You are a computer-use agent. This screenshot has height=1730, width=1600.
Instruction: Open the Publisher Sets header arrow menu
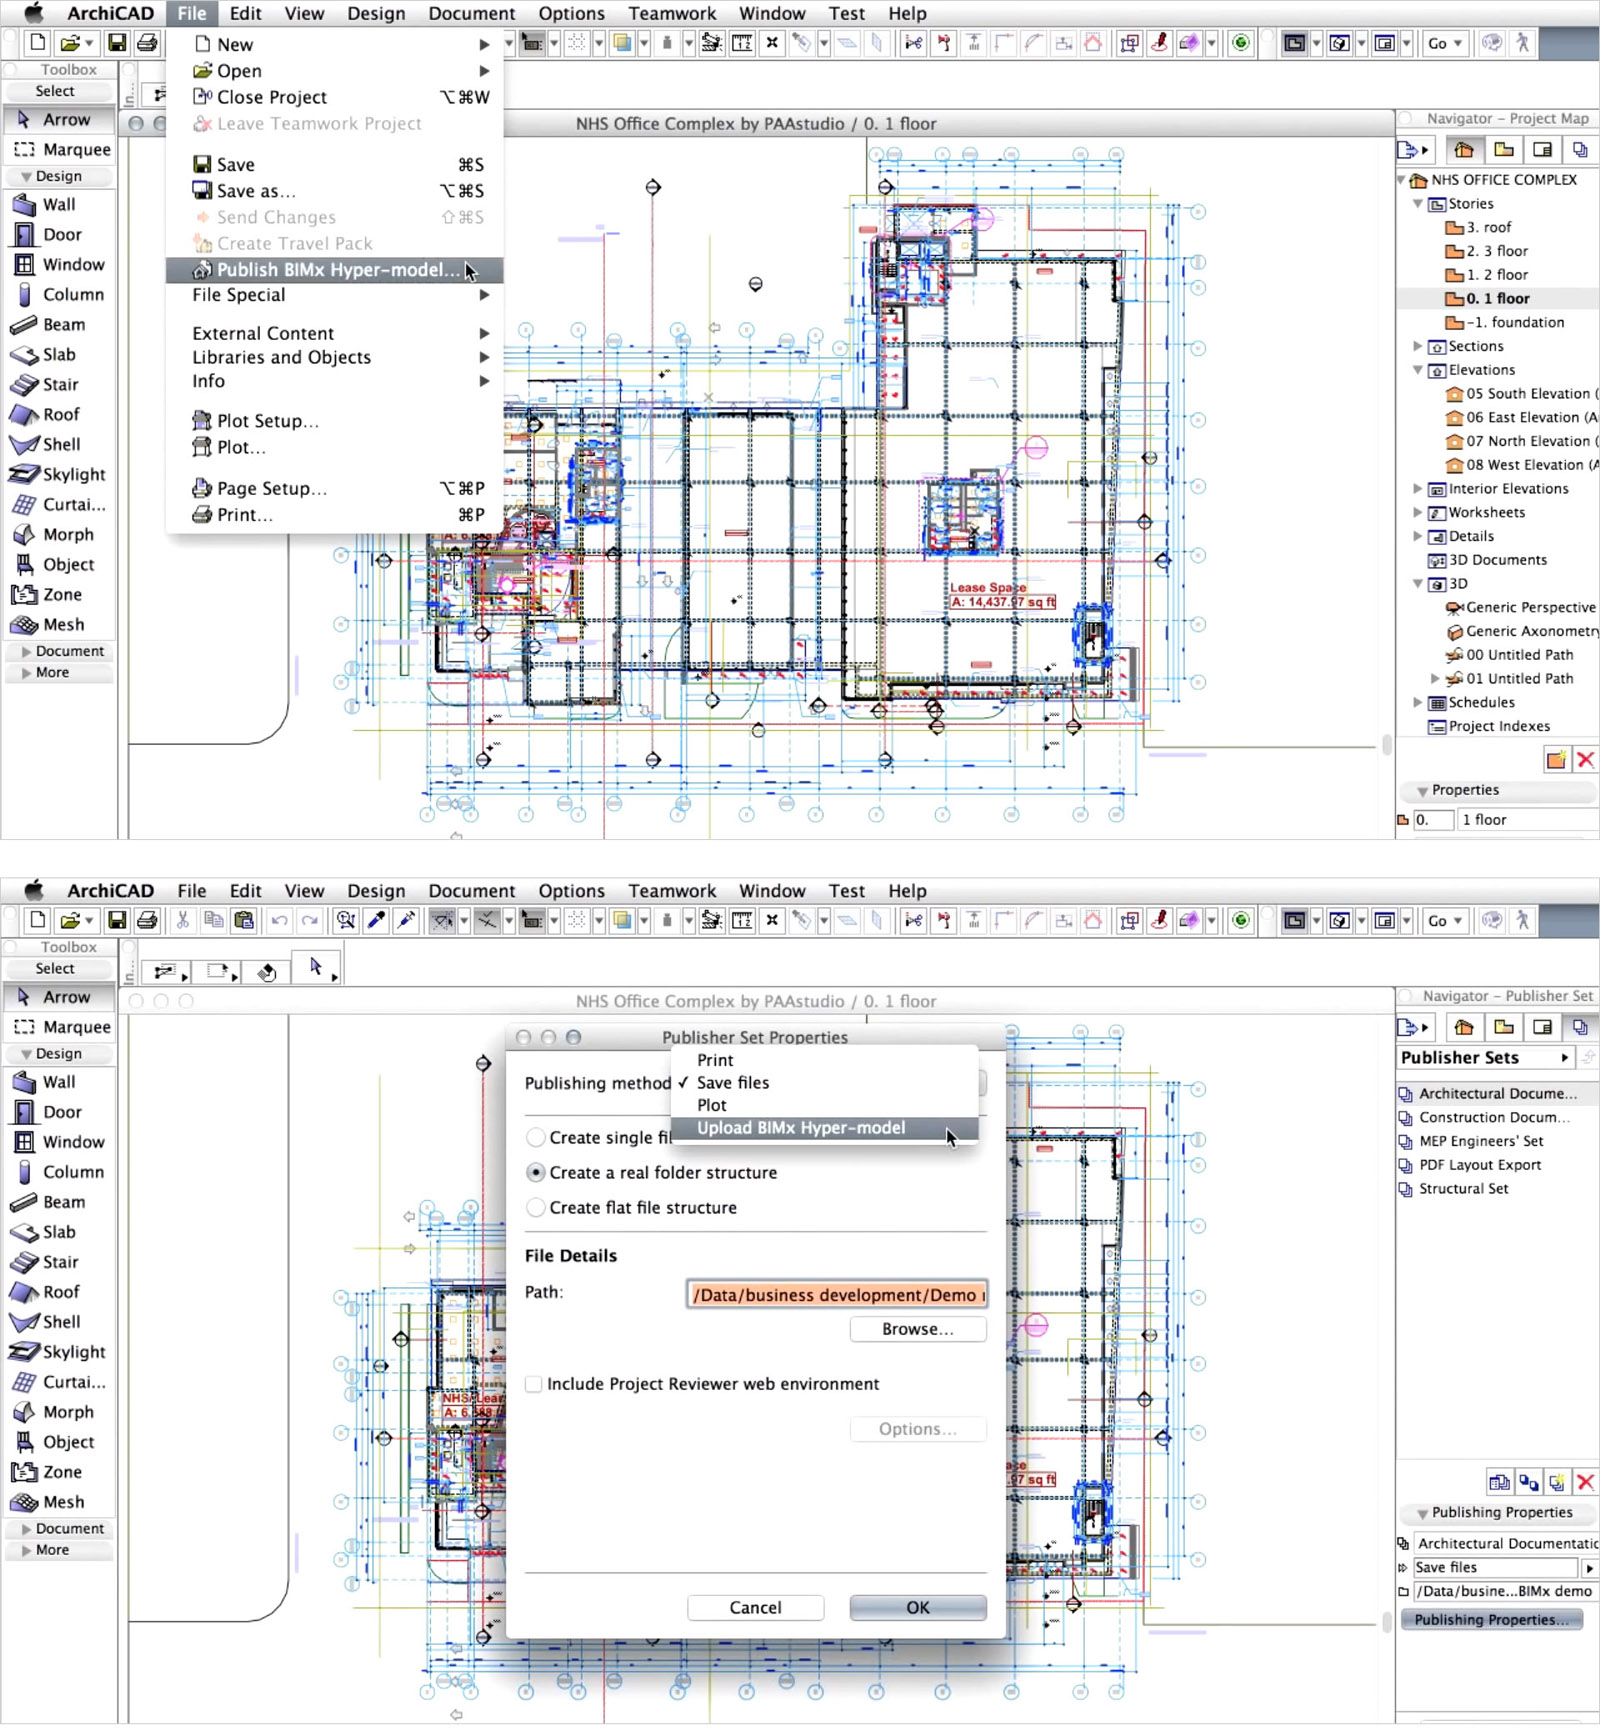point(1565,1058)
